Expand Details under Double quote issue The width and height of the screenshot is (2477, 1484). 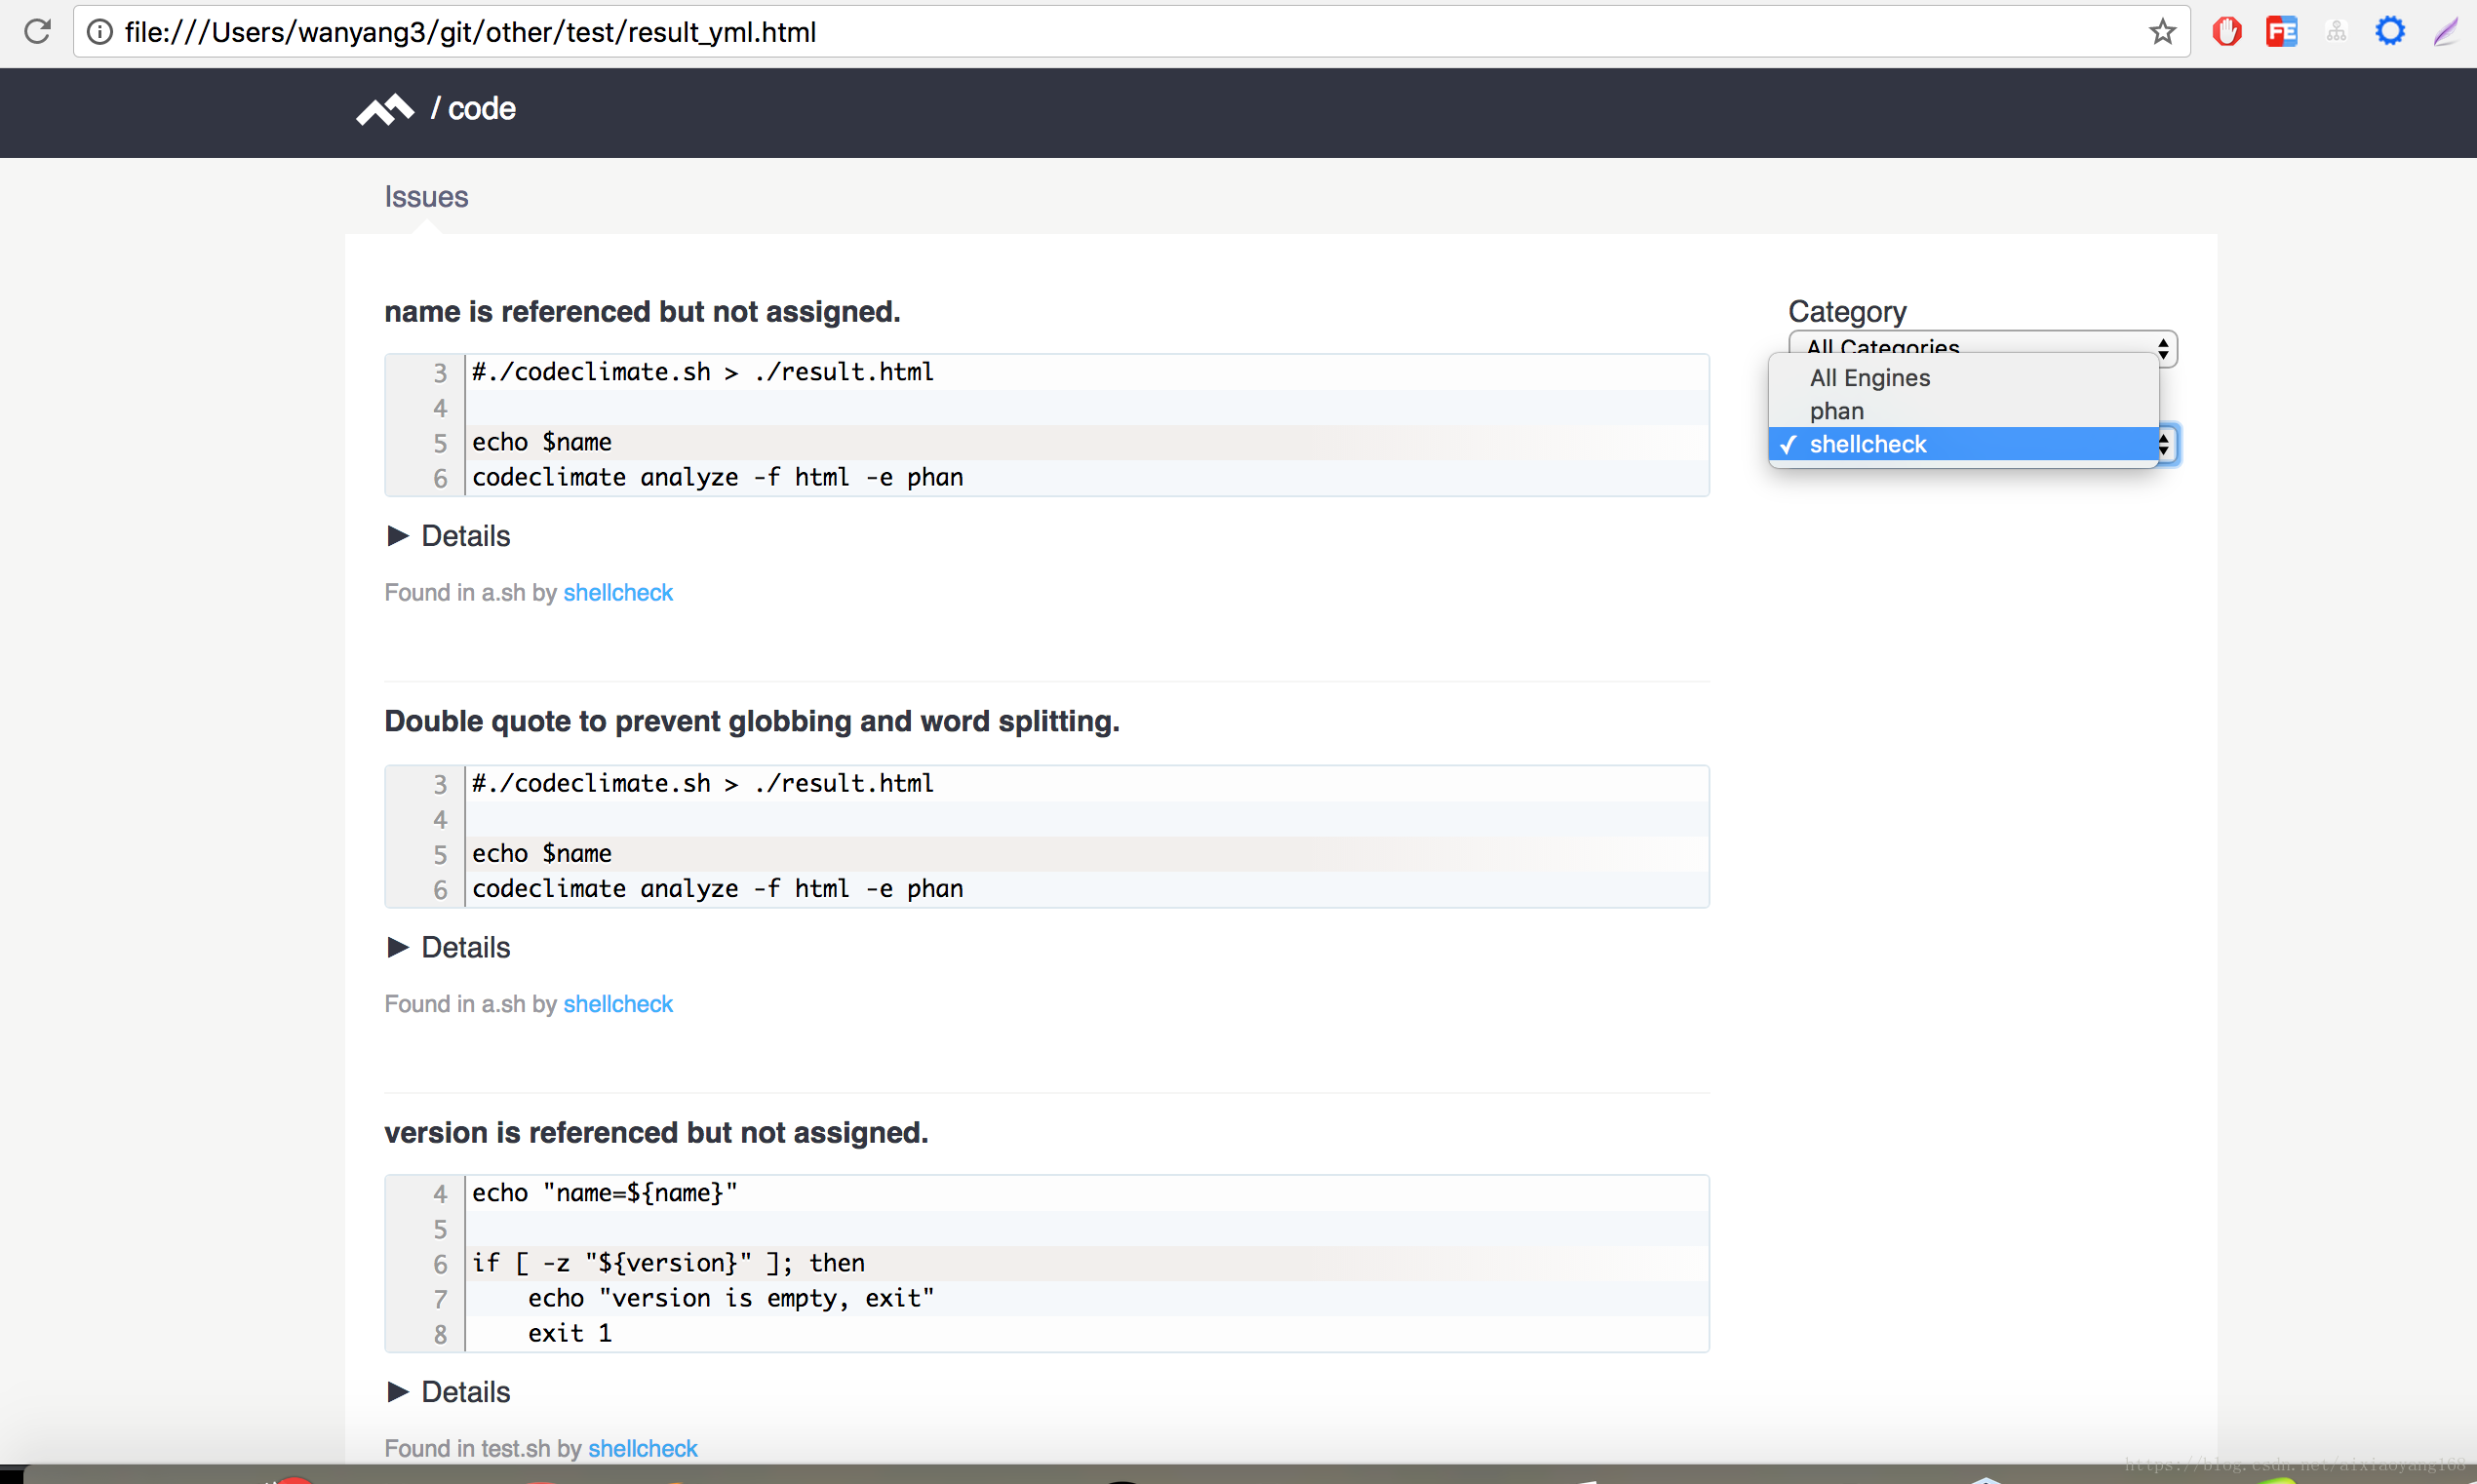449,947
